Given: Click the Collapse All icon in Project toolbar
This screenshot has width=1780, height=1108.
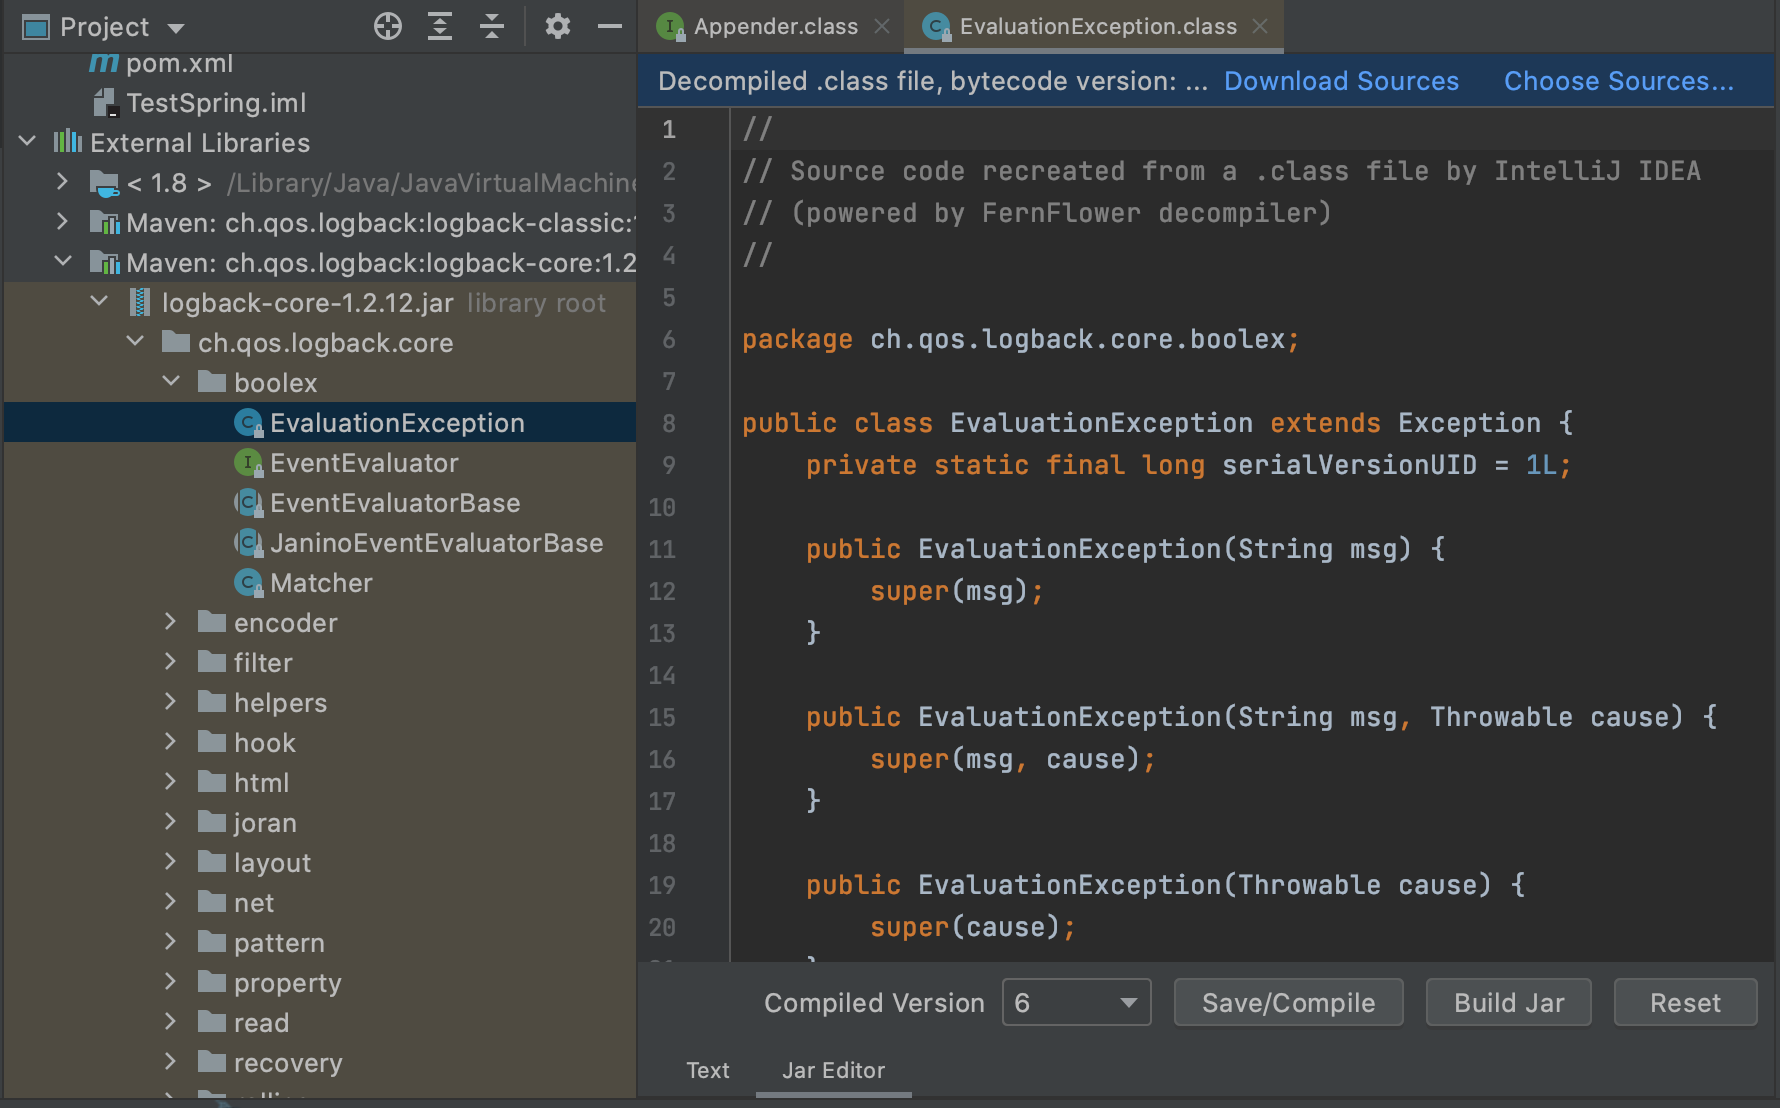Looking at the screenshot, I should click(492, 27).
